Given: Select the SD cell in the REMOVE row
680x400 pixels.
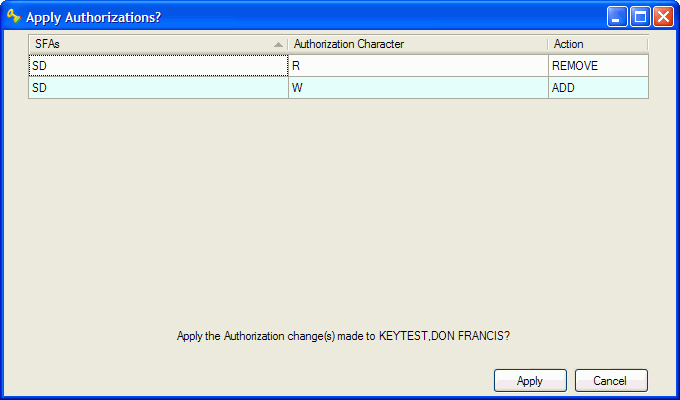Looking at the screenshot, I should 158,65.
